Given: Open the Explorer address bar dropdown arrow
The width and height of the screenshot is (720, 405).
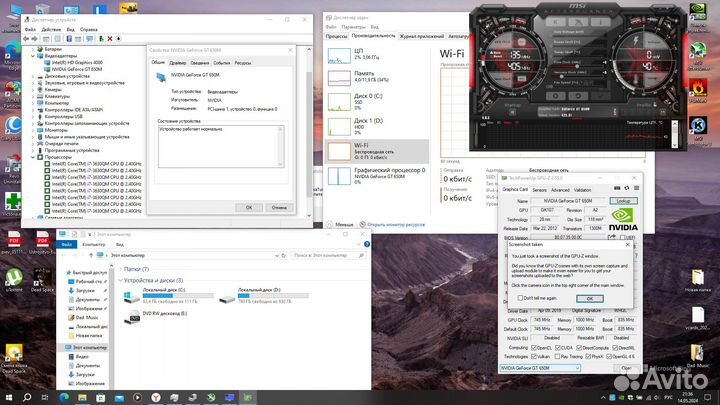Looking at the screenshot, I should click(277, 255).
